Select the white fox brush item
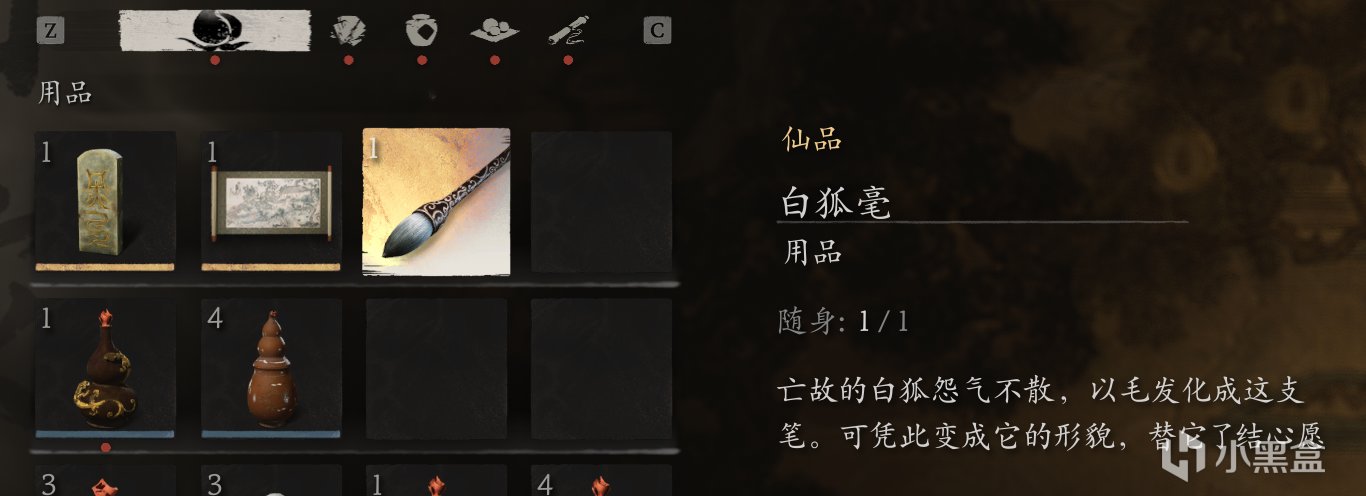1366x496 pixels. 436,201
